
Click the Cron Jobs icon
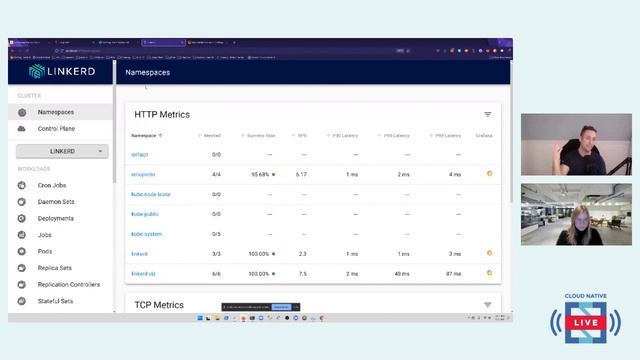[x=22, y=185]
